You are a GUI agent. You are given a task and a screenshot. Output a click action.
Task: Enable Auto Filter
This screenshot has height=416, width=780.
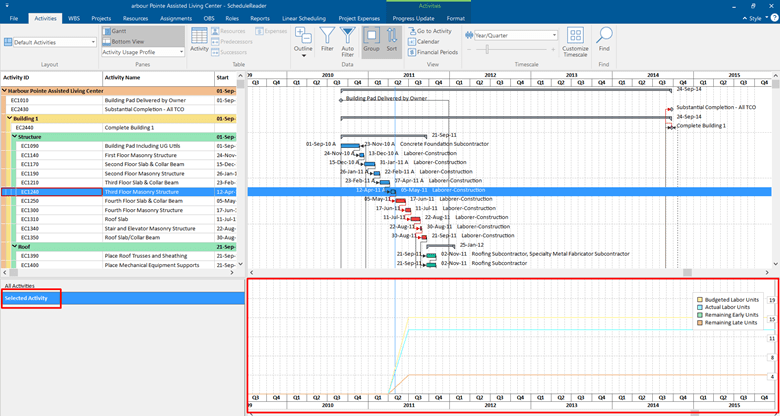coord(348,42)
